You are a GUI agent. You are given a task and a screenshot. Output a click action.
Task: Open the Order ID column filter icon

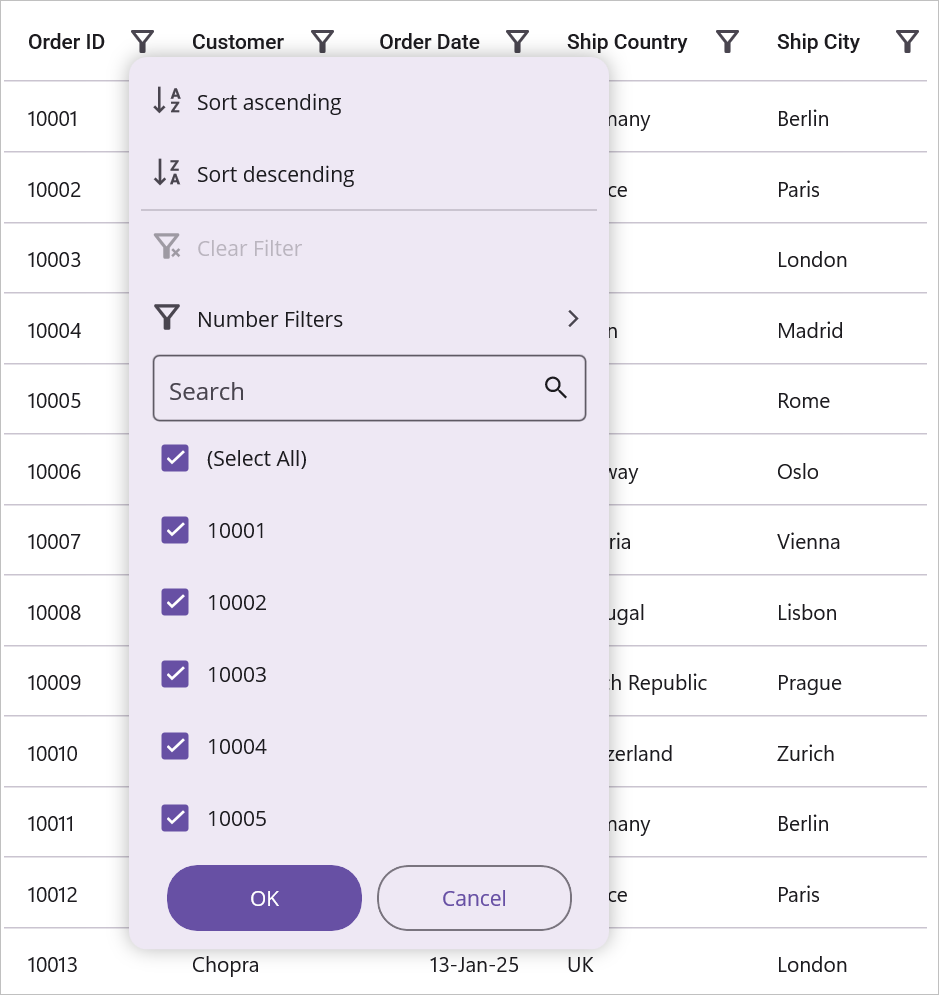tap(143, 42)
